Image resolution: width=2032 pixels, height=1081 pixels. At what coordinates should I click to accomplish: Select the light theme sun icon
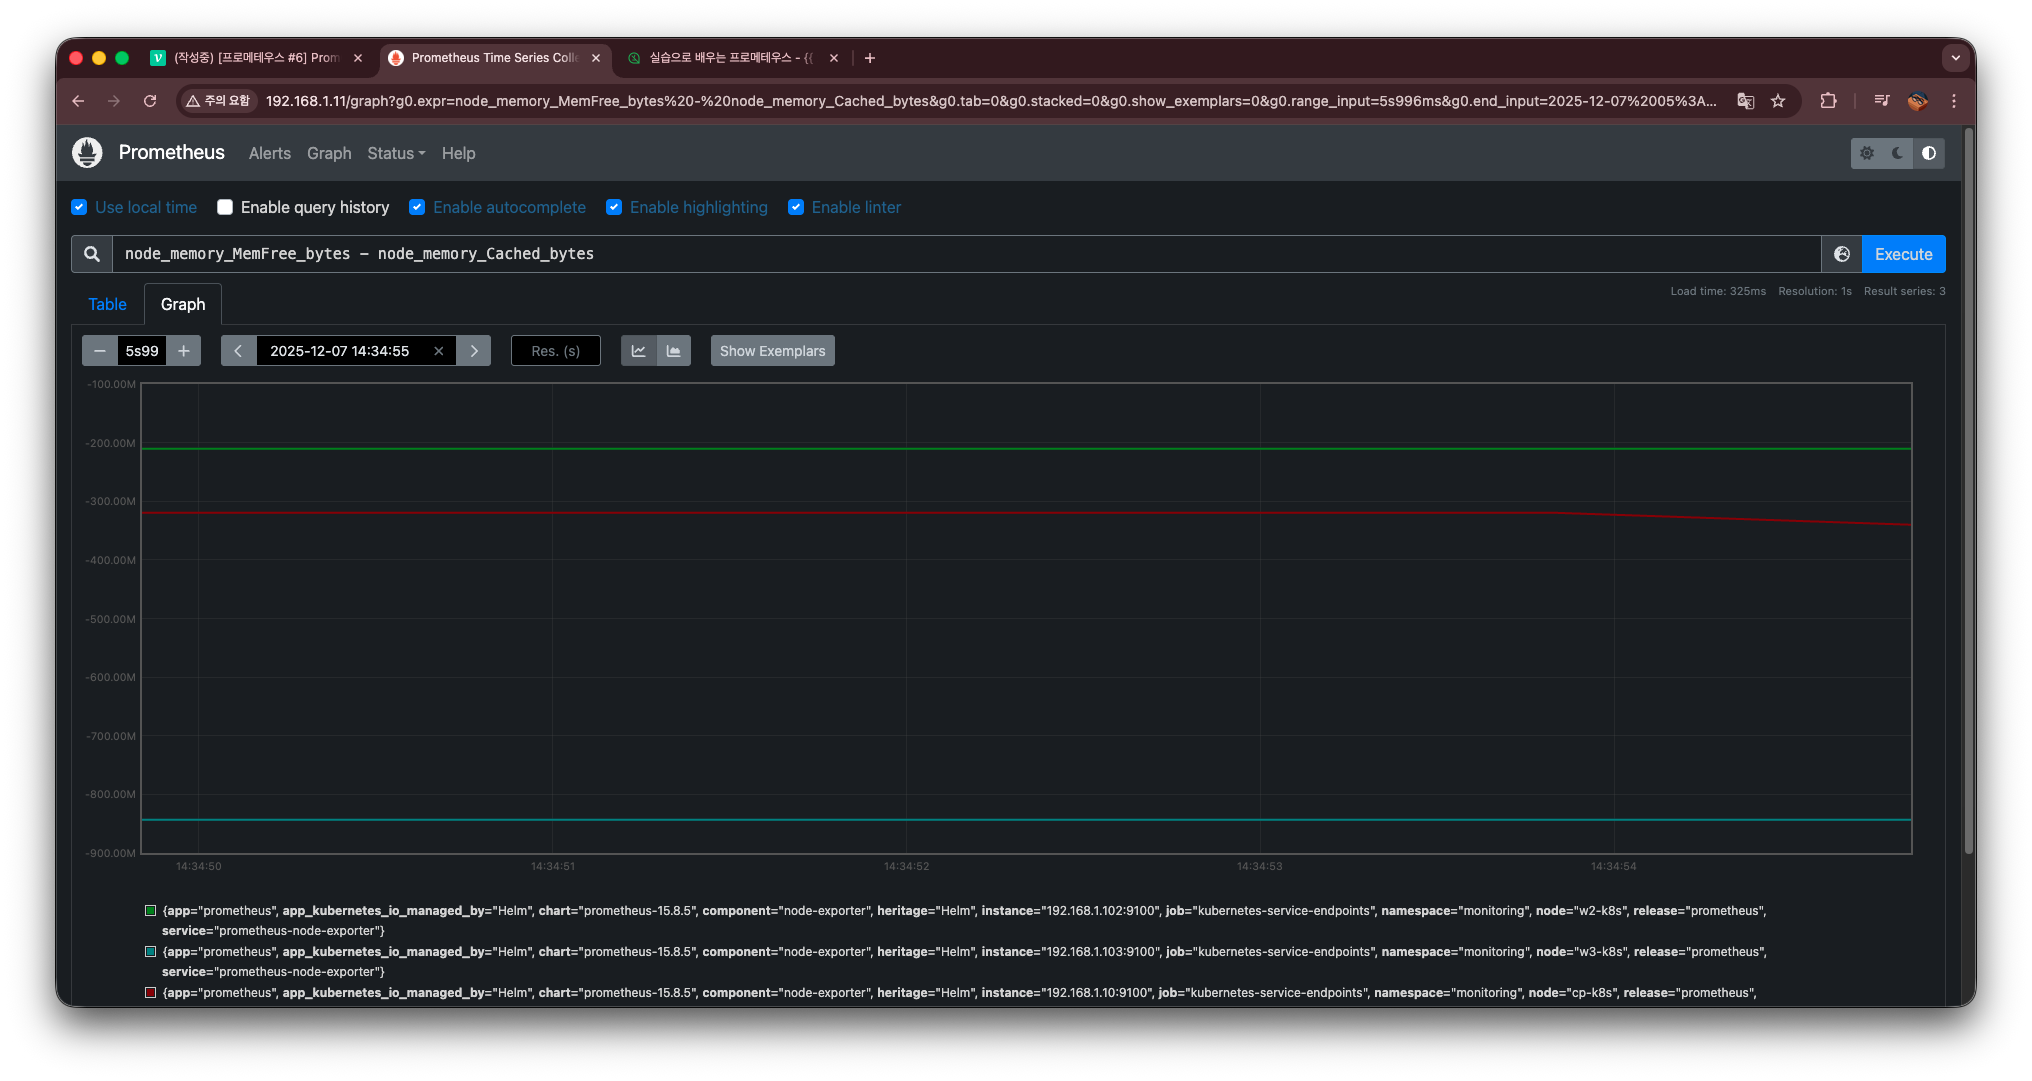click(1866, 153)
